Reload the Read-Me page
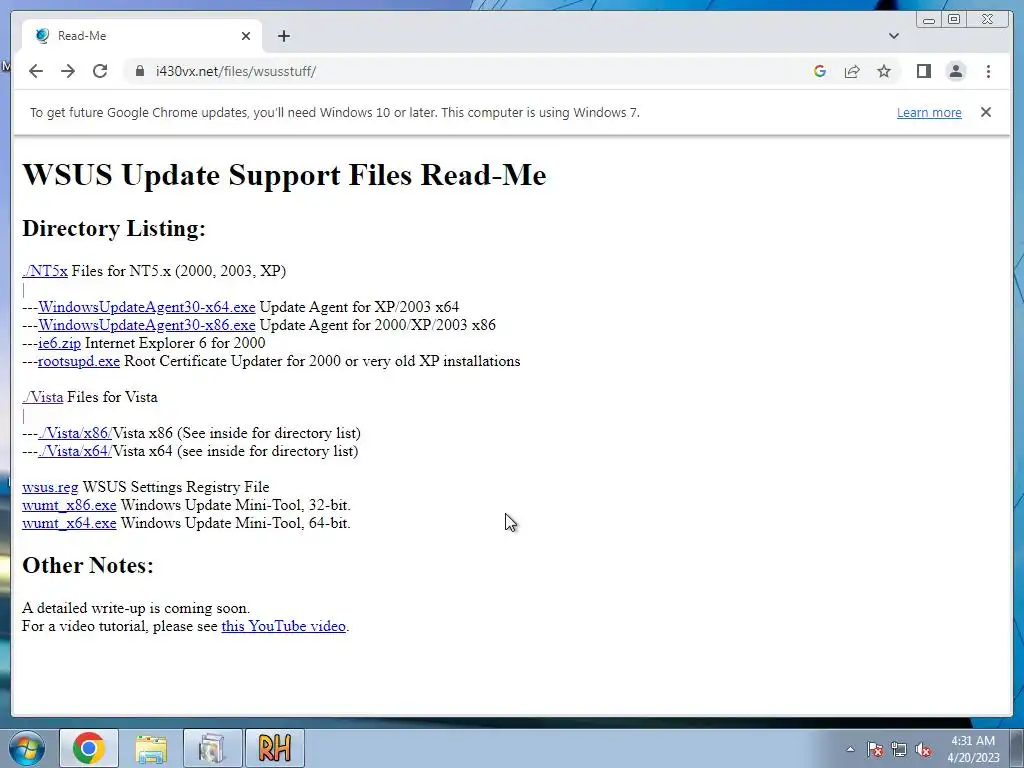Viewport: 1024px width, 768px height. point(100,71)
